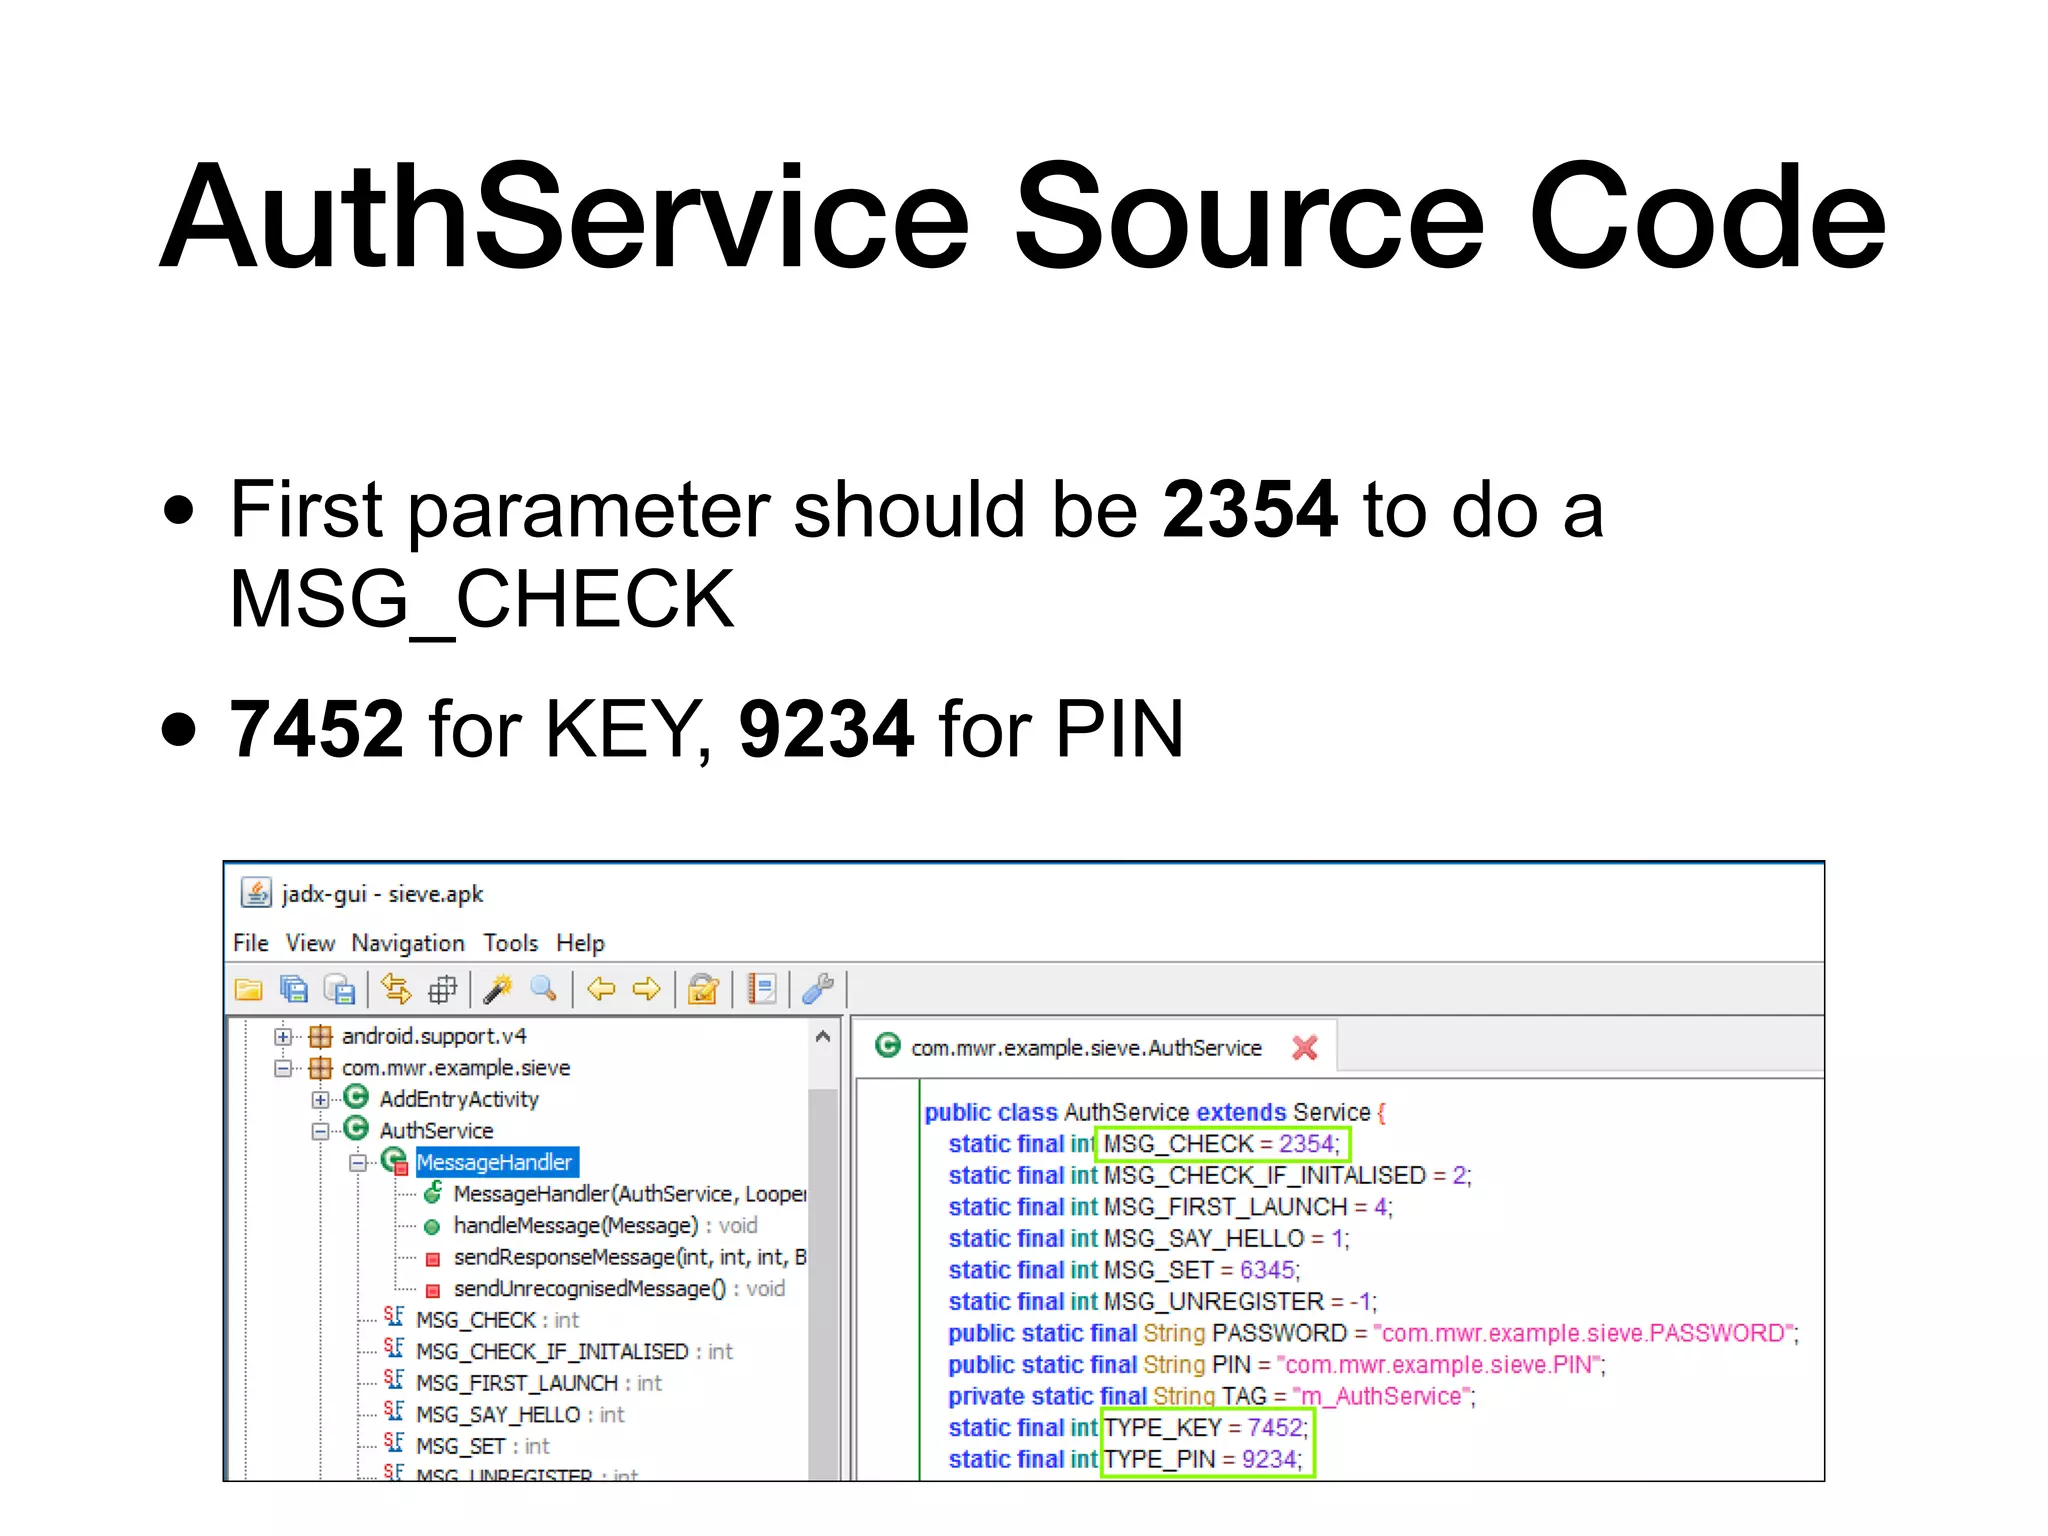The width and height of the screenshot is (2048, 1536).
Task: Click the open file folder icon
Action: tap(248, 990)
